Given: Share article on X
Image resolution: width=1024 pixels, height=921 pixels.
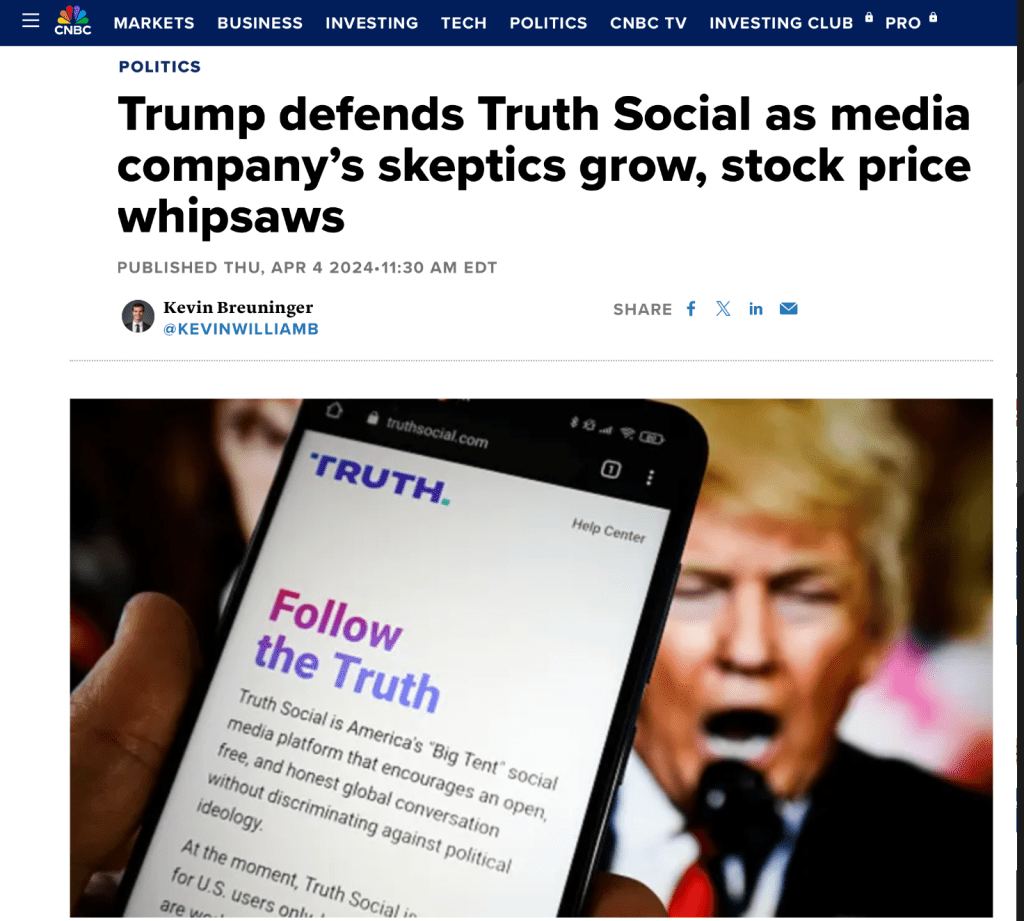Looking at the screenshot, I should click(723, 309).
